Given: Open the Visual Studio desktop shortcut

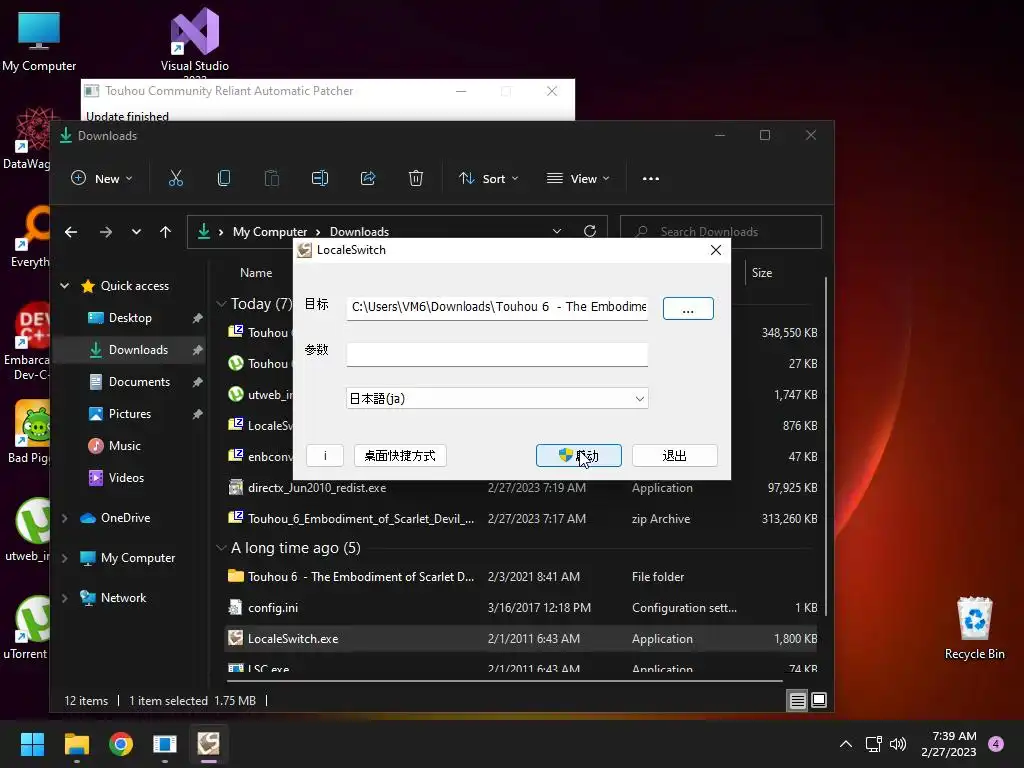Looking at the screenshot, I should [x=195, y=41].
